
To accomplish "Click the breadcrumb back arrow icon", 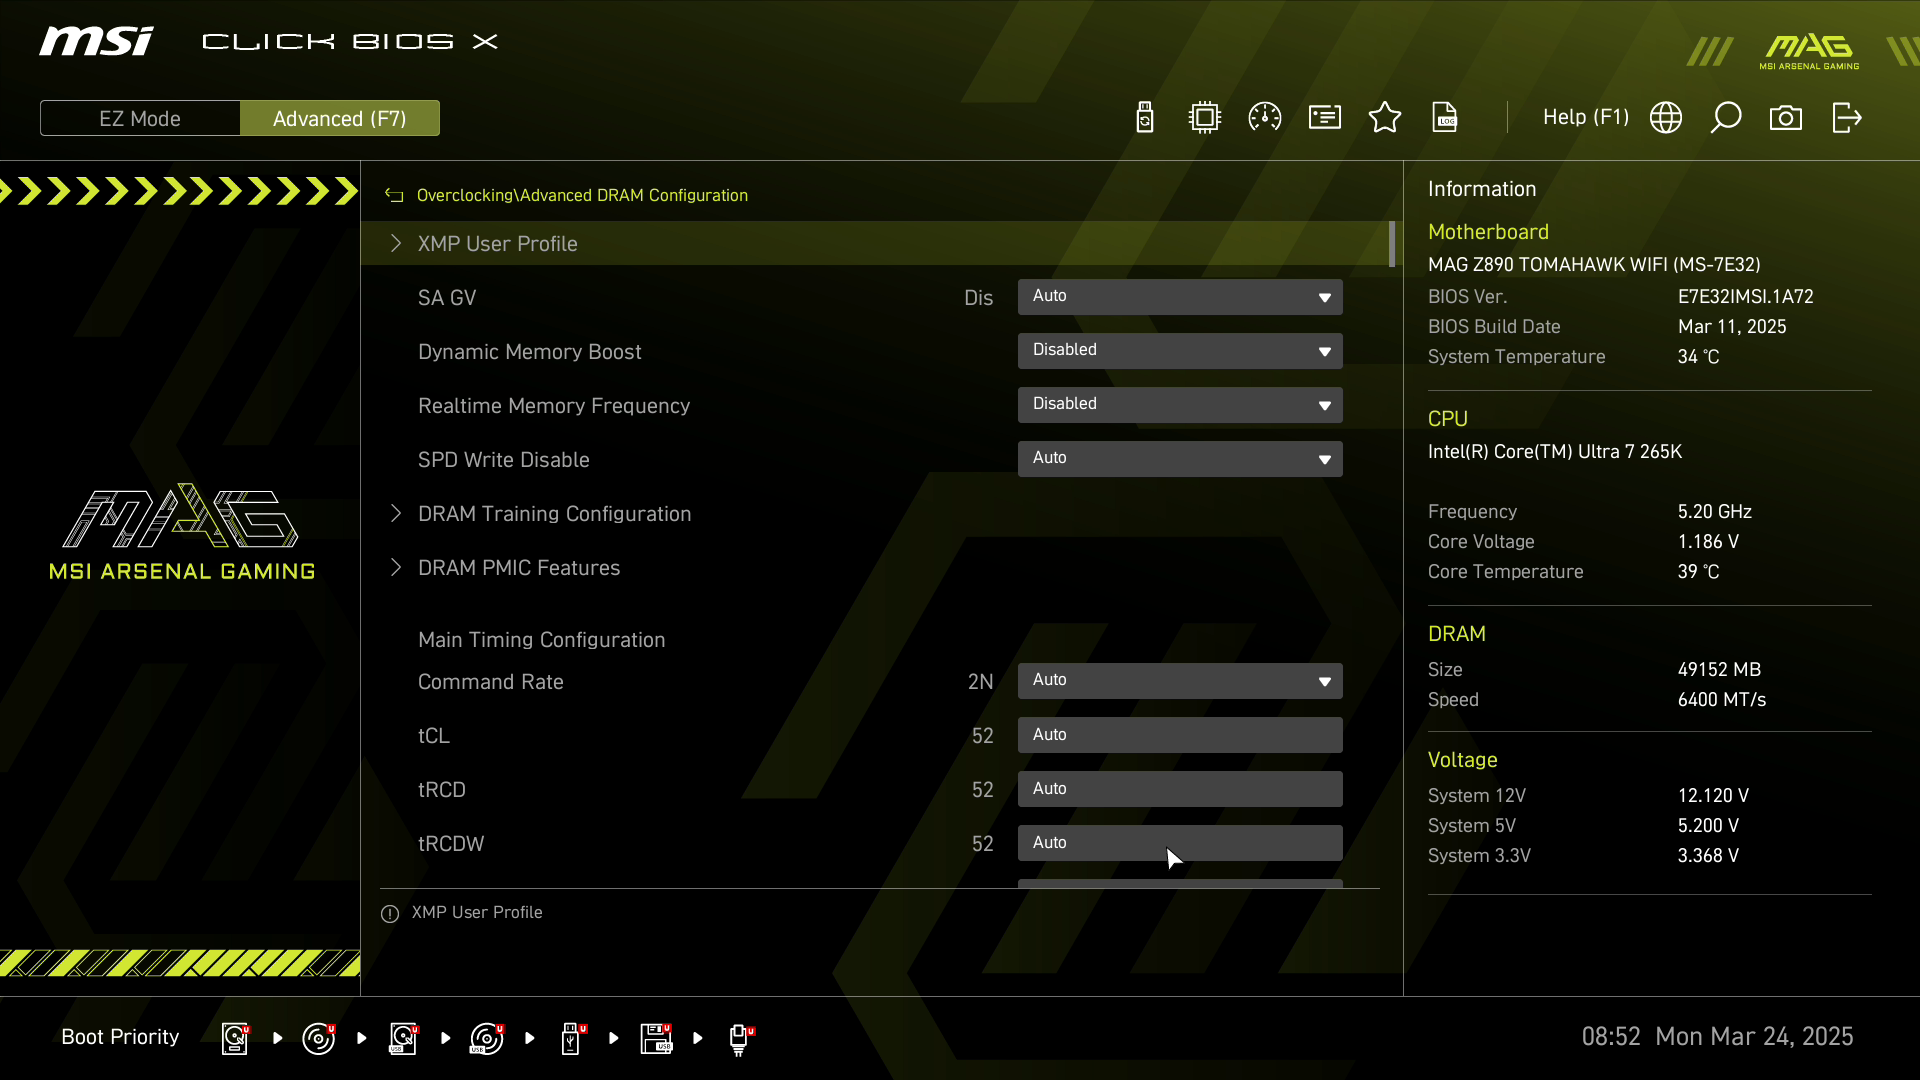I will pos(394,196).
